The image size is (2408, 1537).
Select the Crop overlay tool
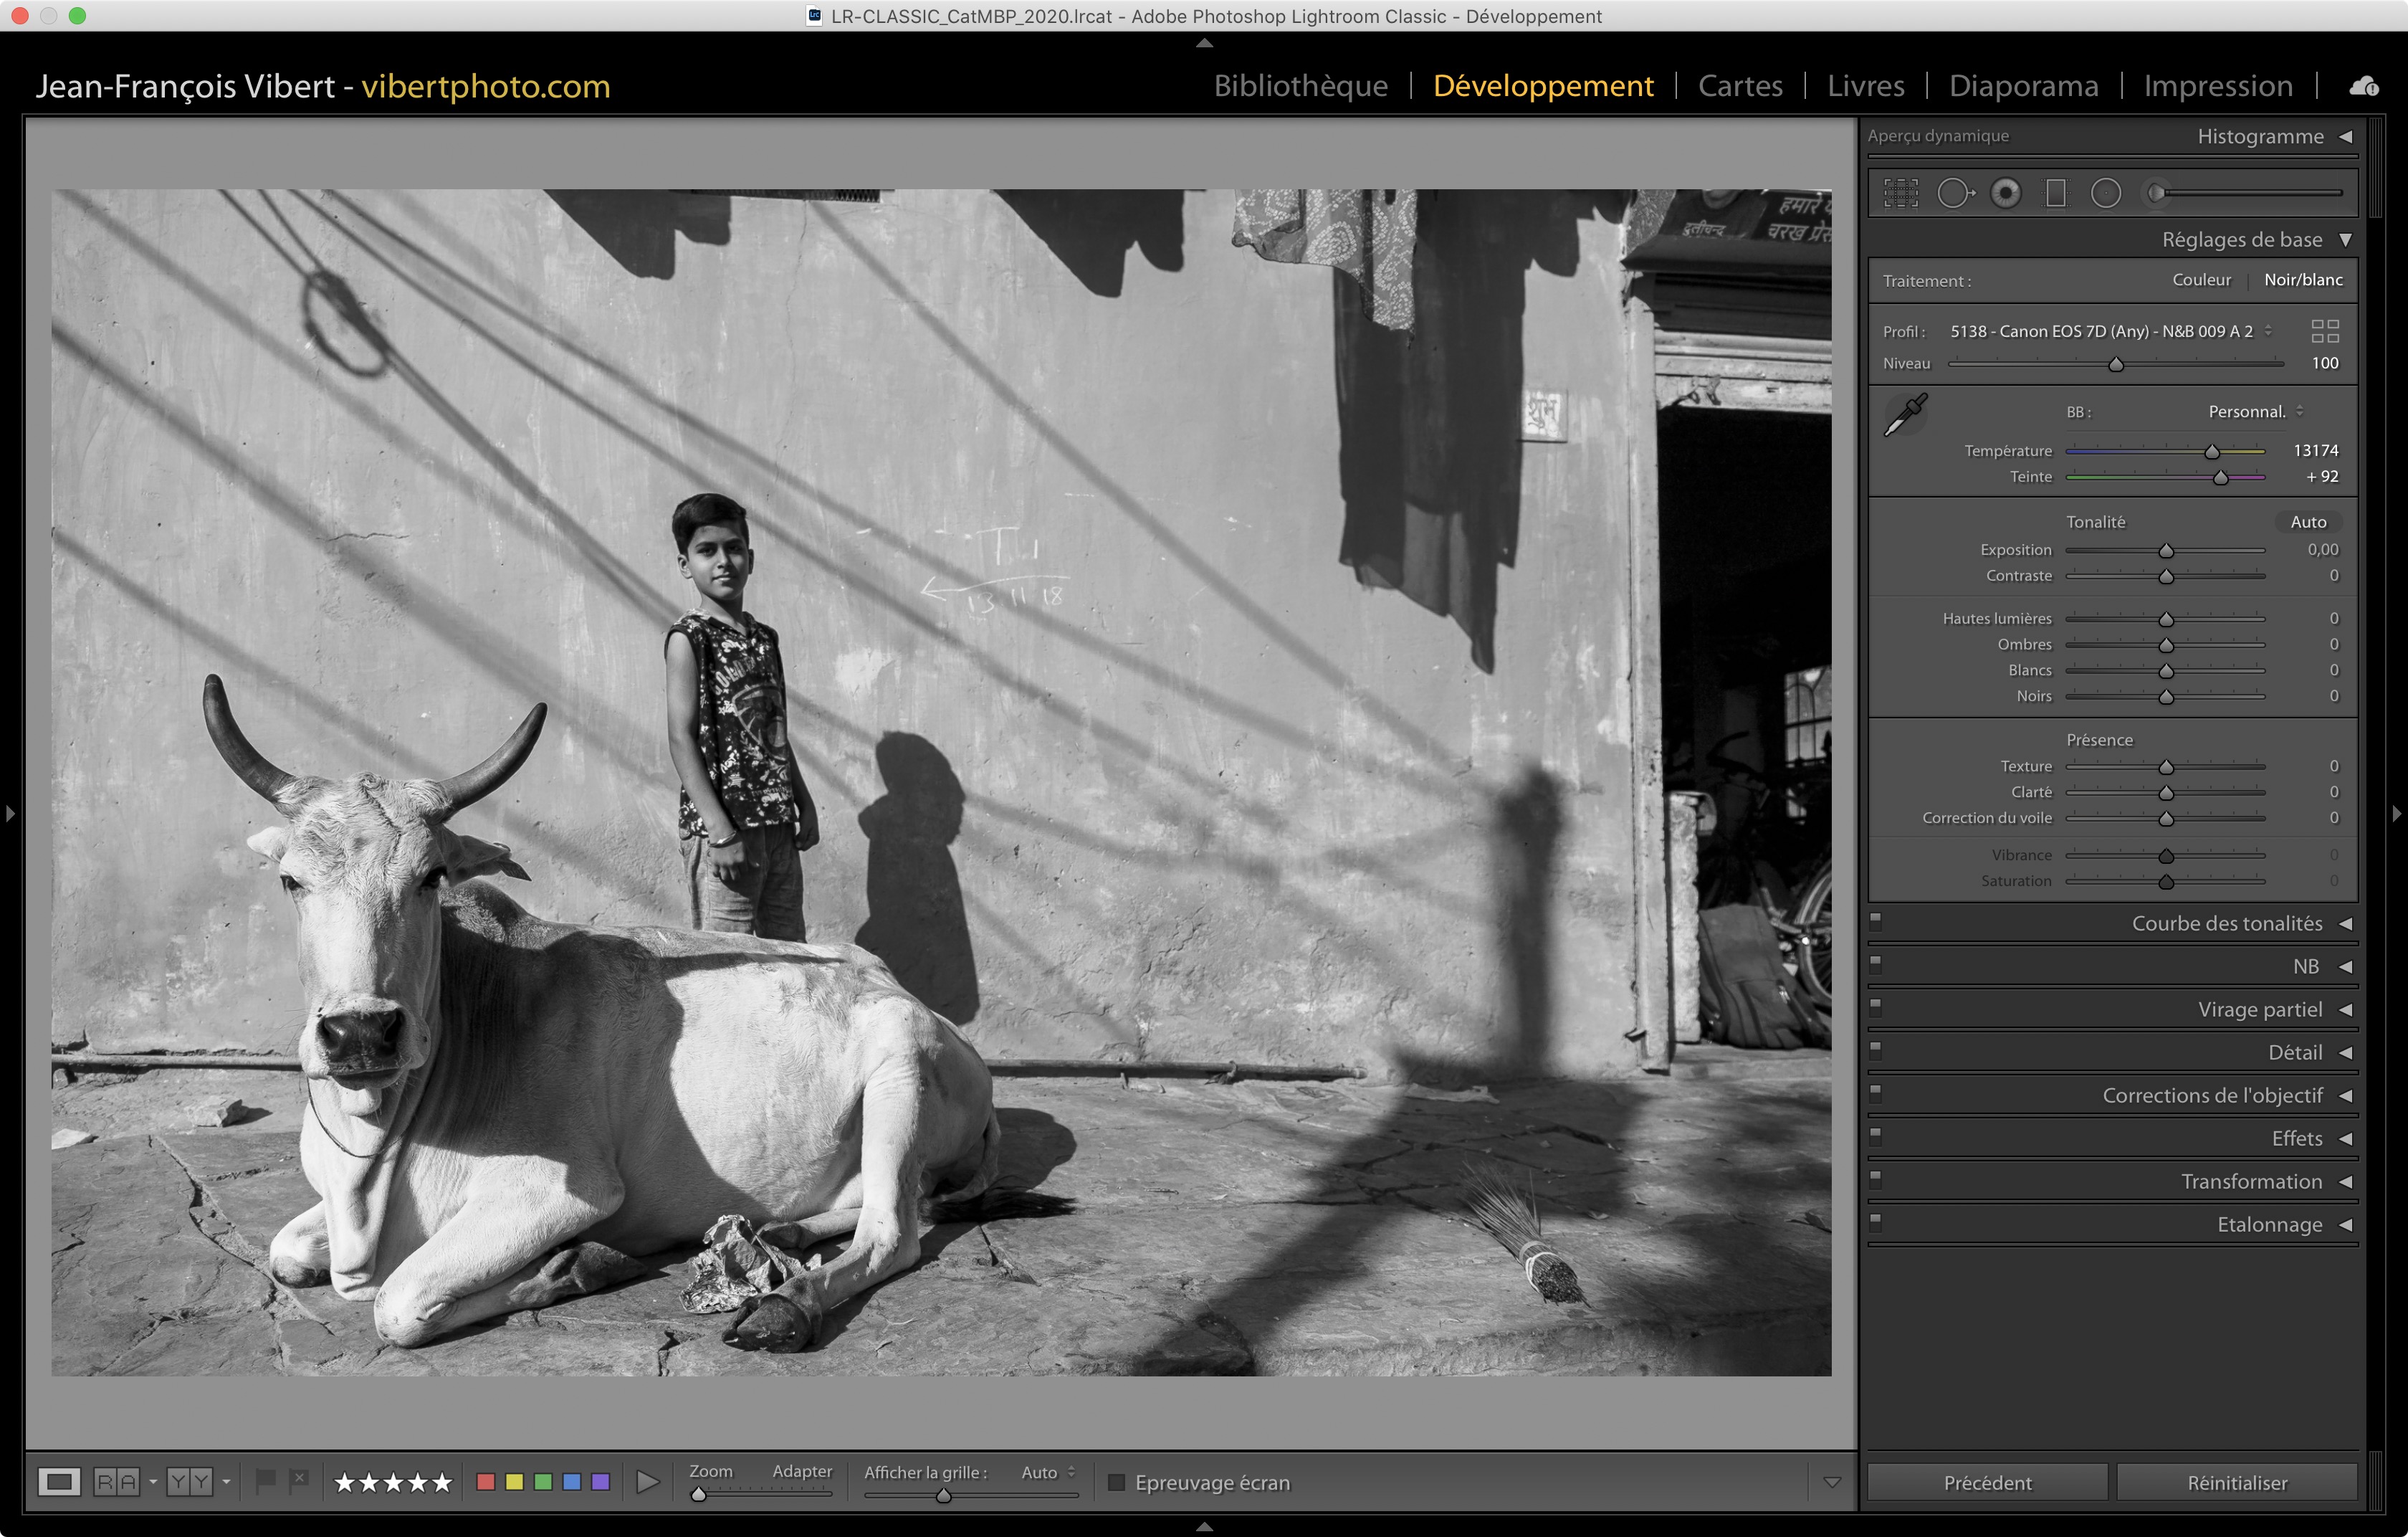pos(1900,193)
